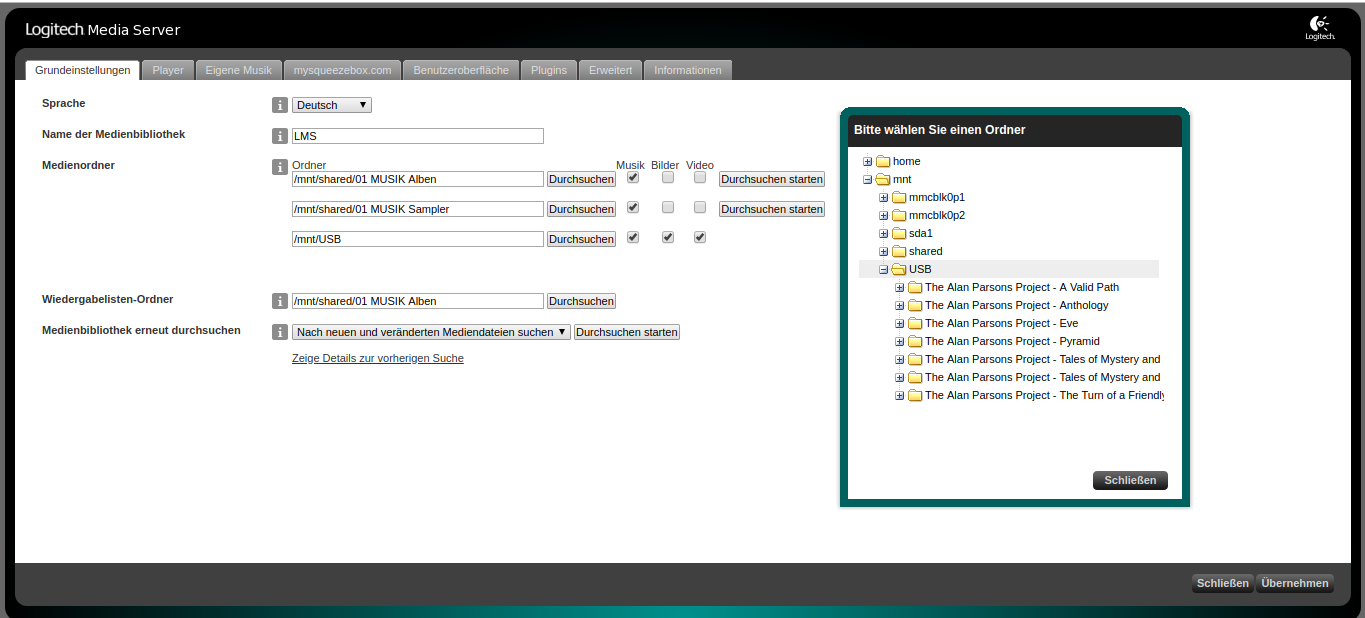Click the mmcblk0p1 folder icon
This screenshot has width=1365, height=618.
(899, 197)
